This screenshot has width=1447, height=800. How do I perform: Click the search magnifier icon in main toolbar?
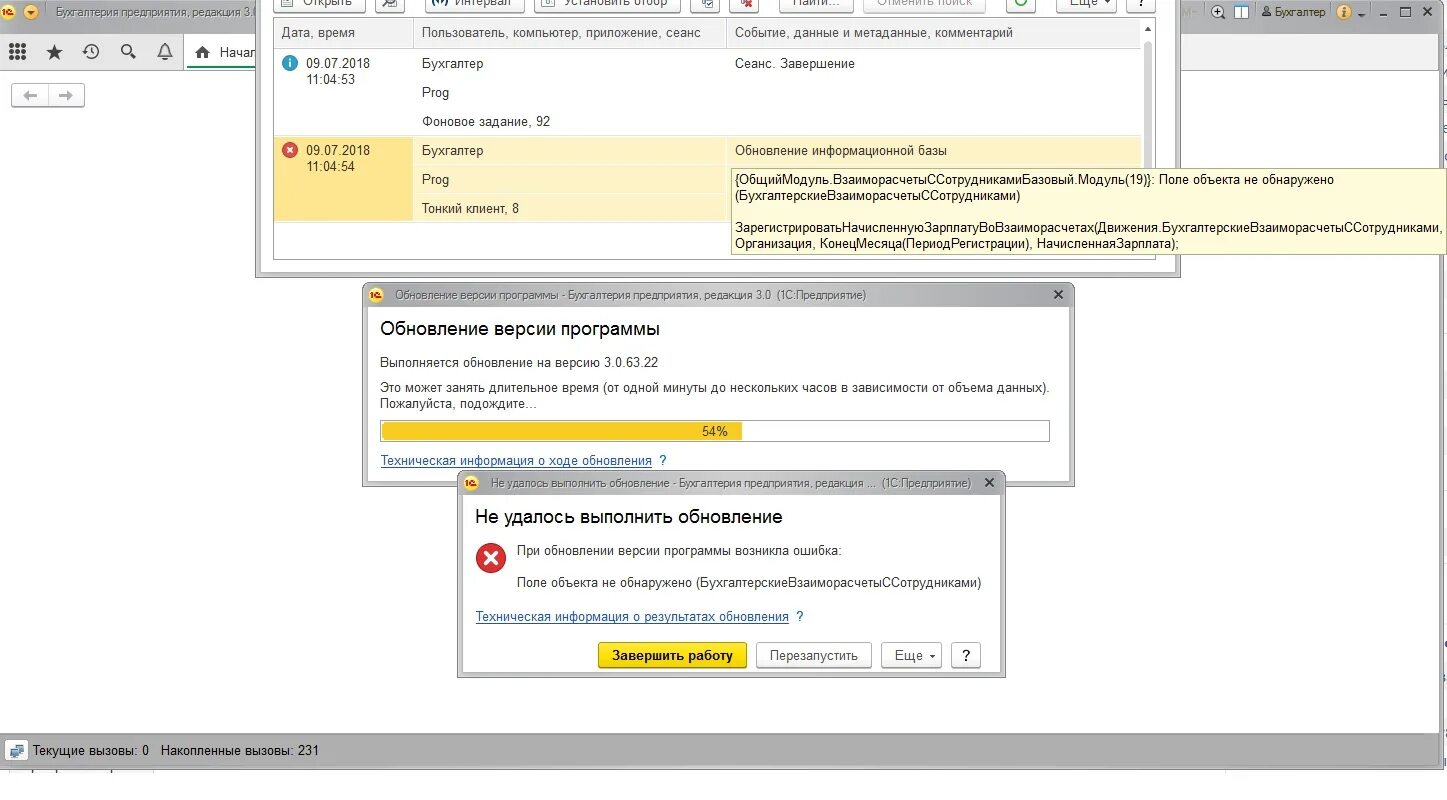128,52
